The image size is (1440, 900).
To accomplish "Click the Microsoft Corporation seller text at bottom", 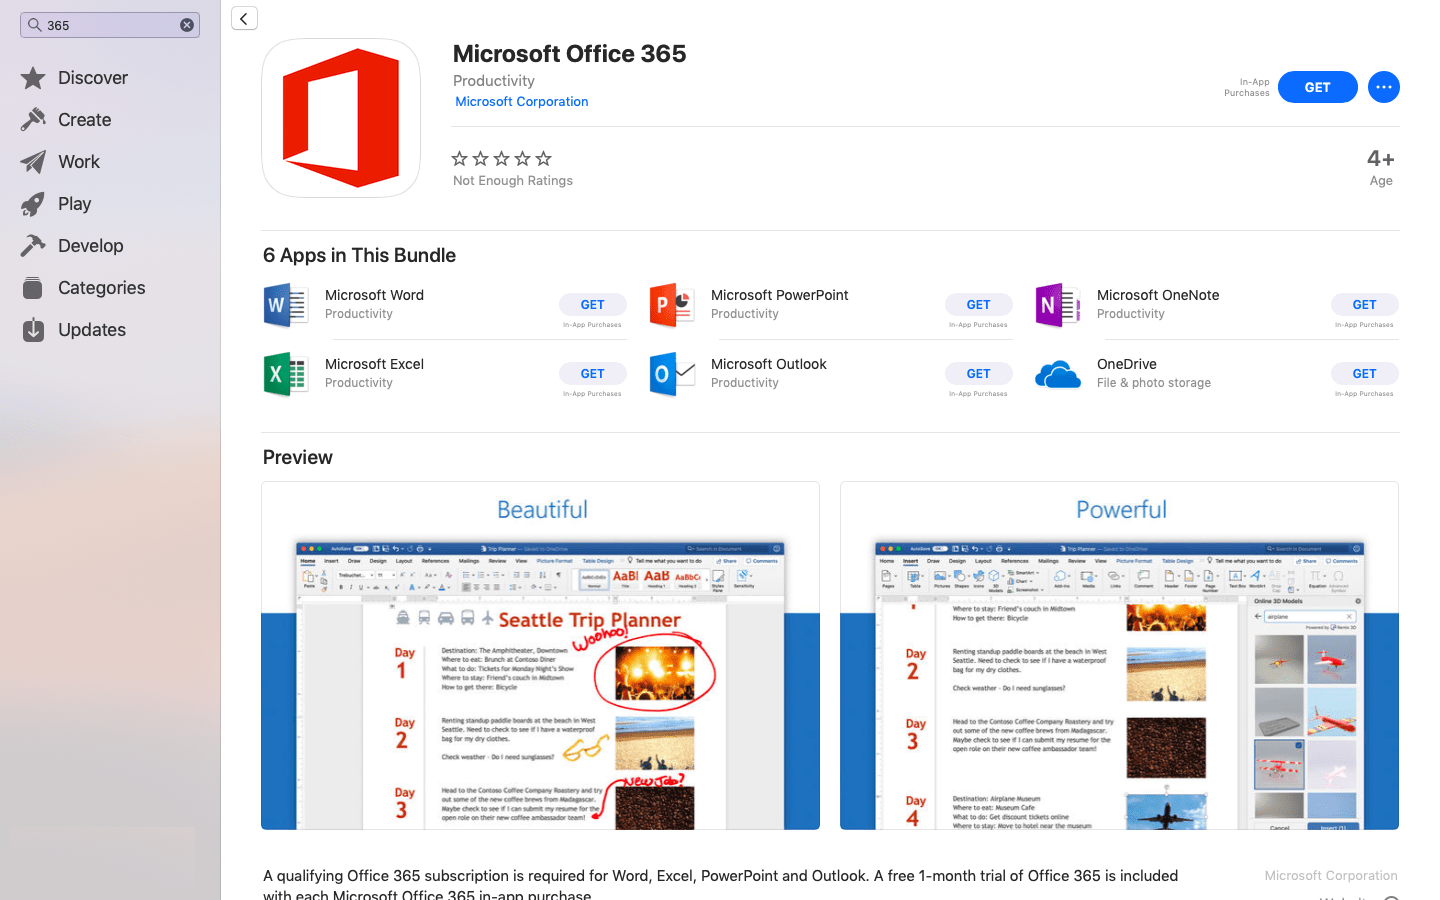I will coord(1331,876).
